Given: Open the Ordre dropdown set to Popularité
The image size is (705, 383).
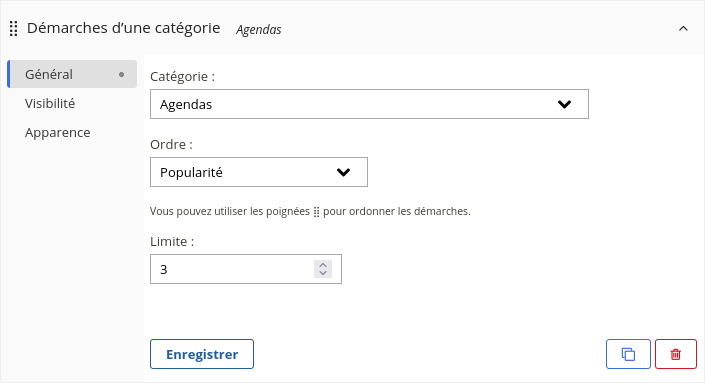Looking at the screenshot, I should [x=259, y=172].
